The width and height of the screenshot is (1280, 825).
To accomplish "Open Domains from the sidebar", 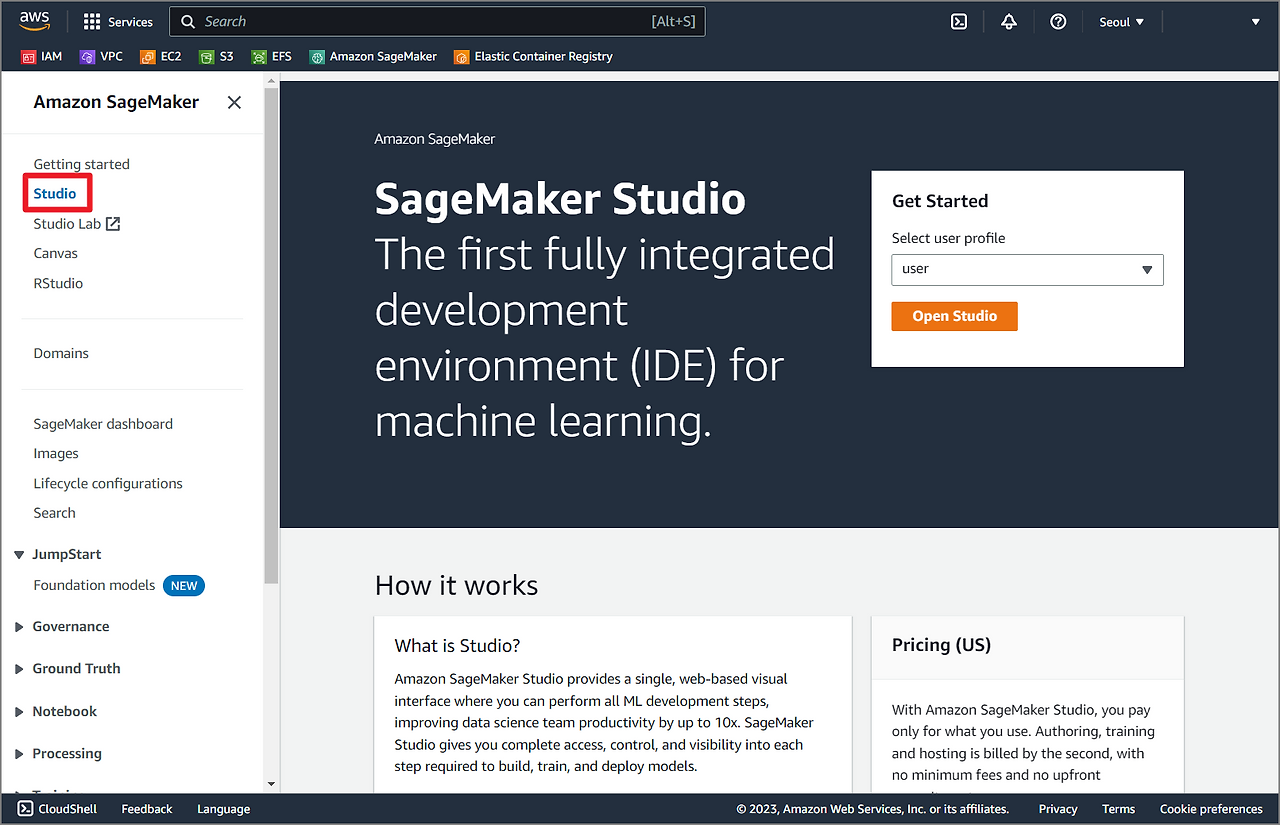I will [x=60, y=353].
